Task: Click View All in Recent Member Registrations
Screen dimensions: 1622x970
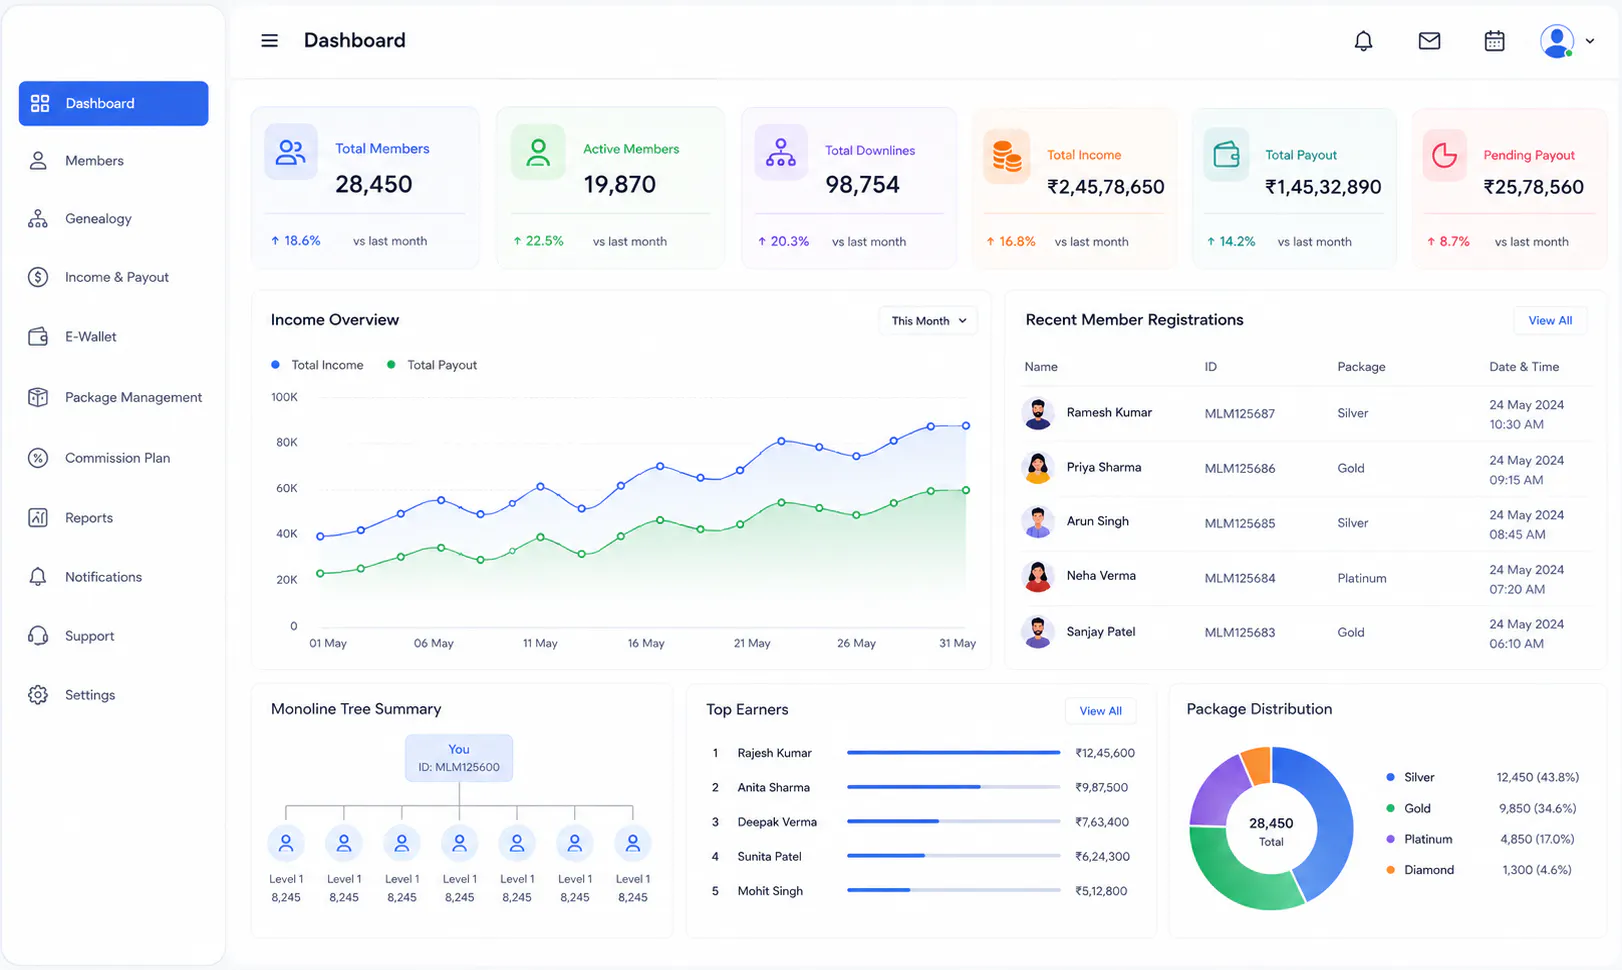Action: coord(1550,321)
